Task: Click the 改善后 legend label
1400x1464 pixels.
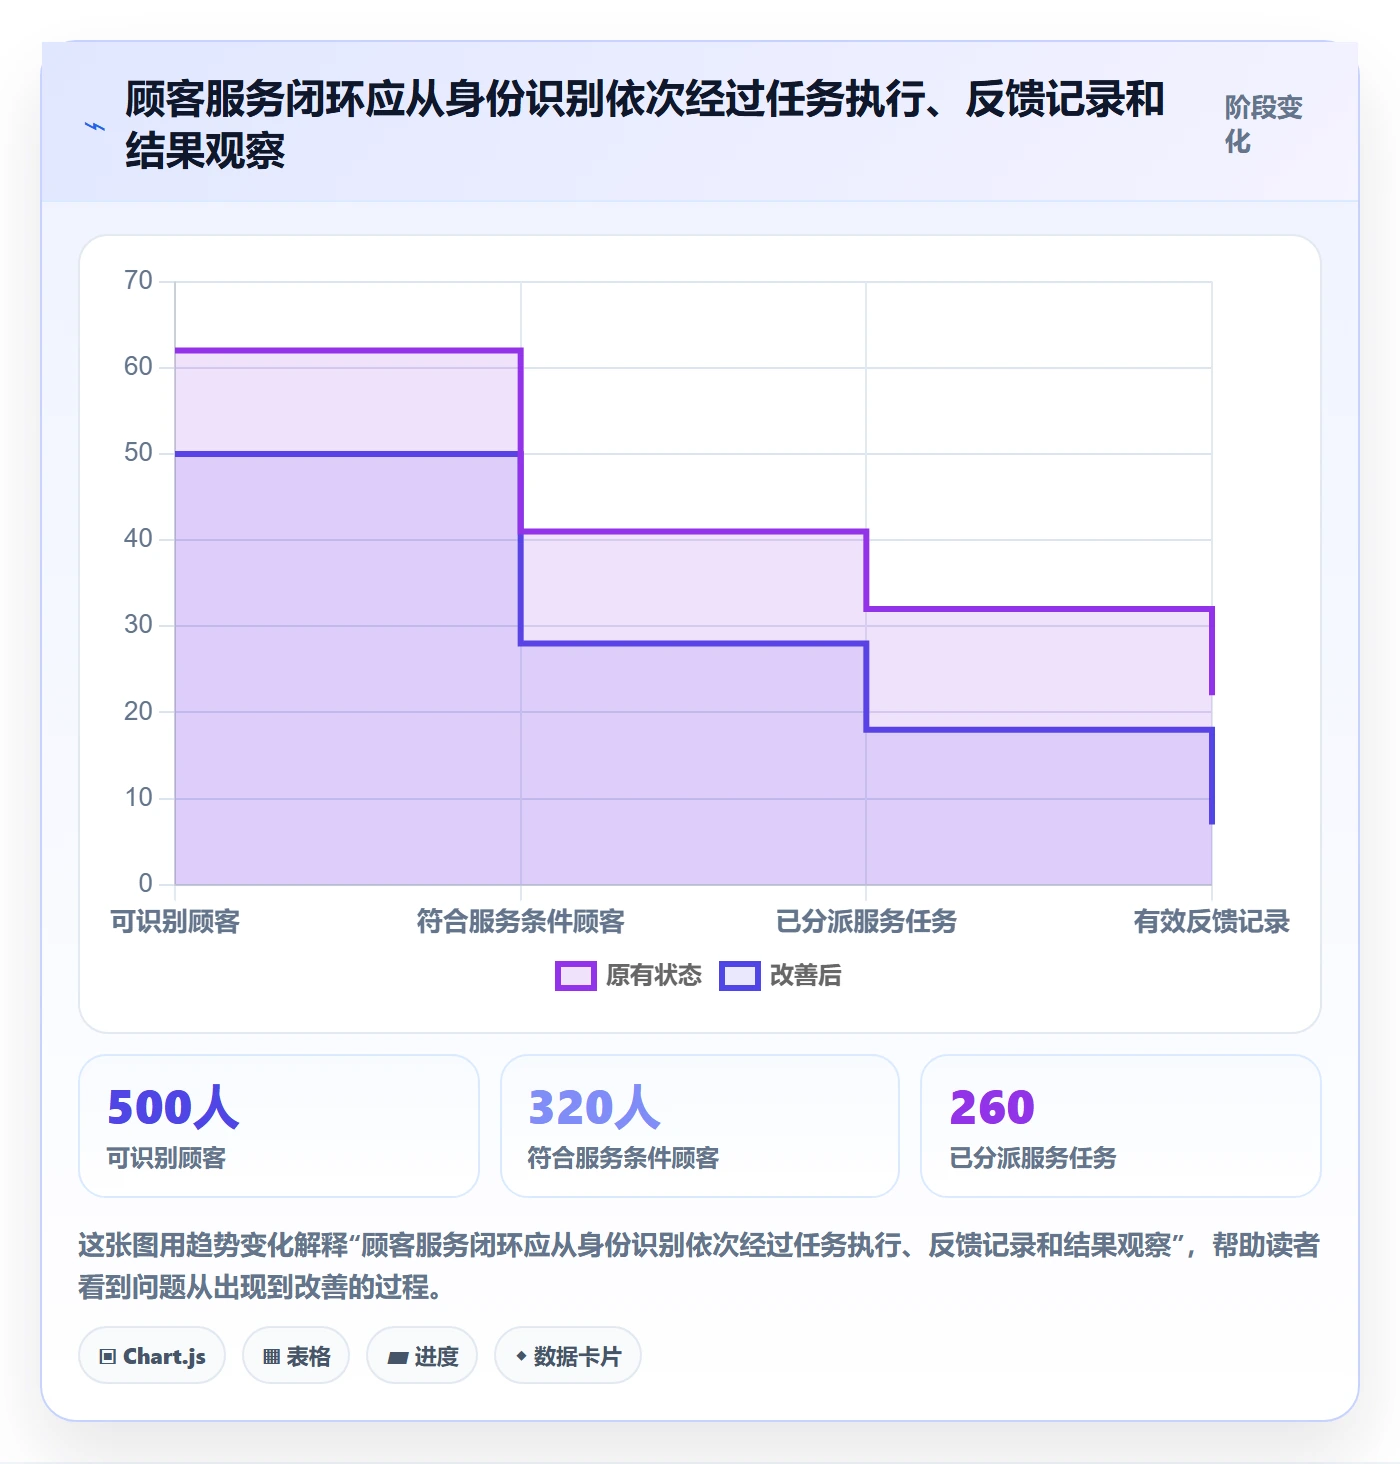Action: pos(806,976)
